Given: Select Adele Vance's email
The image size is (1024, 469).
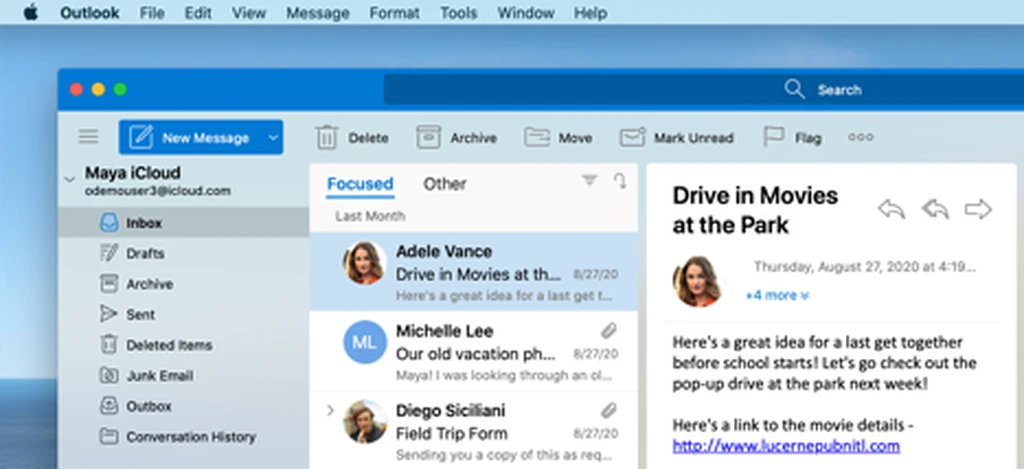Looking at the screenshot, I should [x=473, y=272].
